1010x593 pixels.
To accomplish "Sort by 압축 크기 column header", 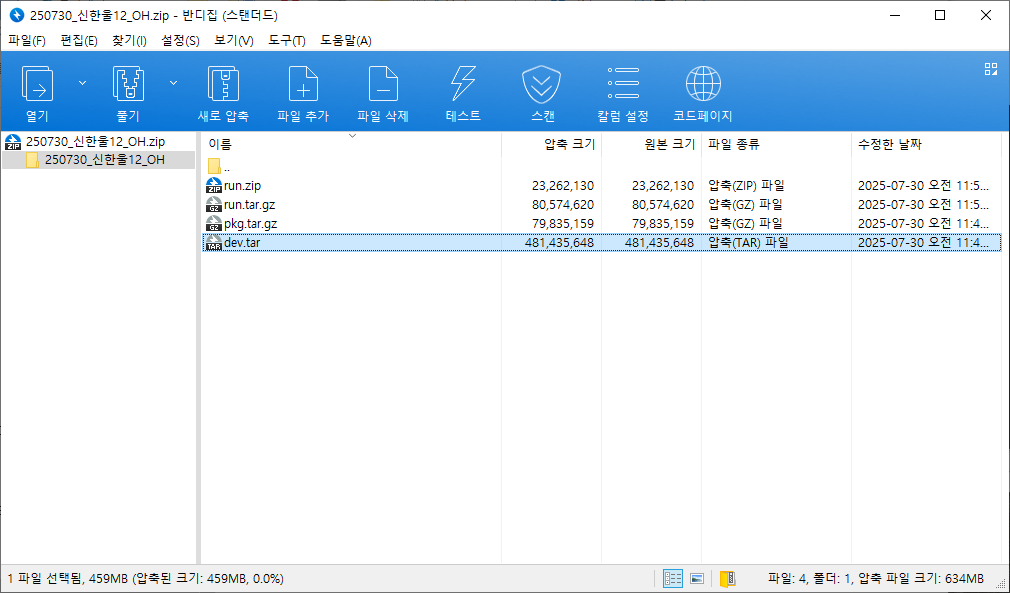I will click(569, 144).
